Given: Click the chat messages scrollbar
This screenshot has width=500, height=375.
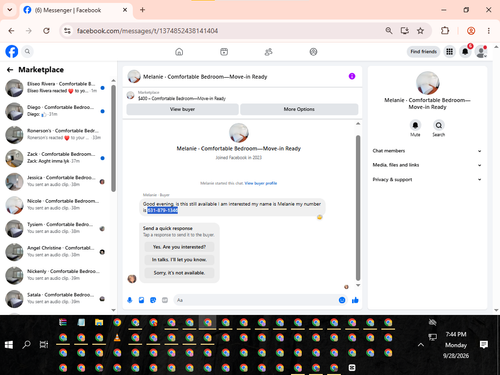Looking at the screenshot, I should pyautogui.click(x=358, y=208).
